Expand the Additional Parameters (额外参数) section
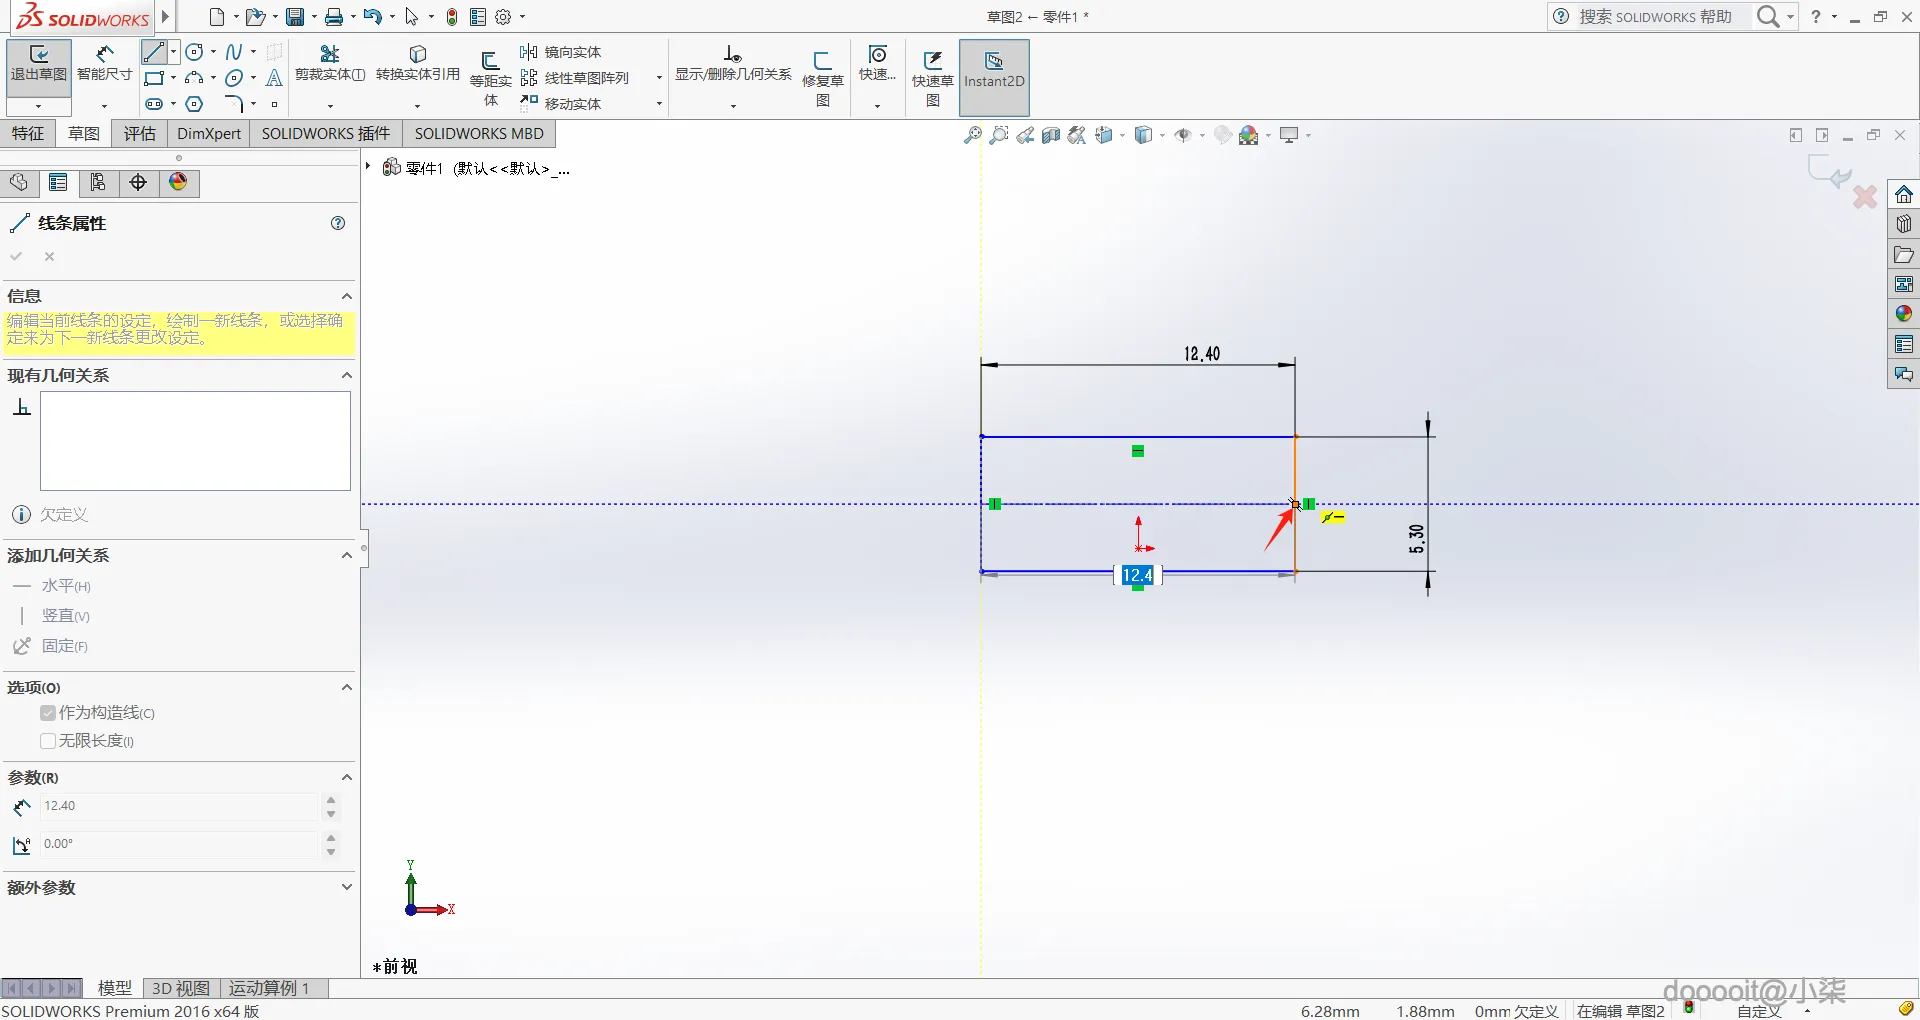Viewport: 1920px width, 1020px height. pos(347,887)
